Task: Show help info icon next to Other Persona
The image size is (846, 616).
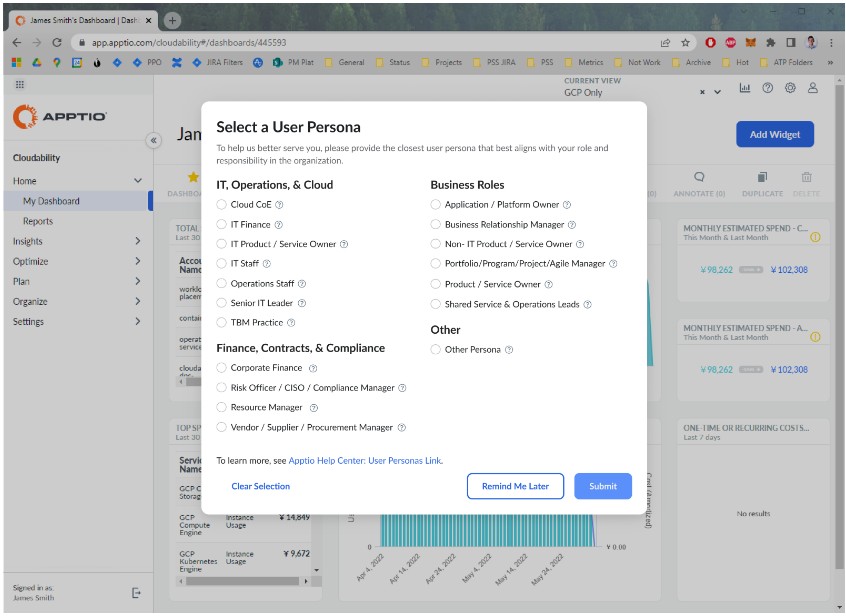Action: click(x=509, y=350)
